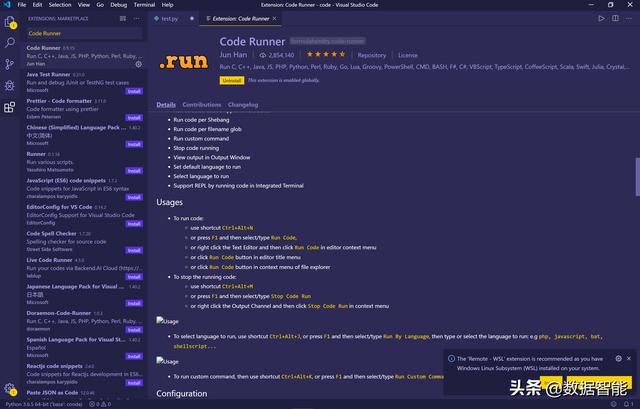Install JavaScript (ES6) code snippets
The width and height of the screenshot is (640, 409).
[134, 198]
